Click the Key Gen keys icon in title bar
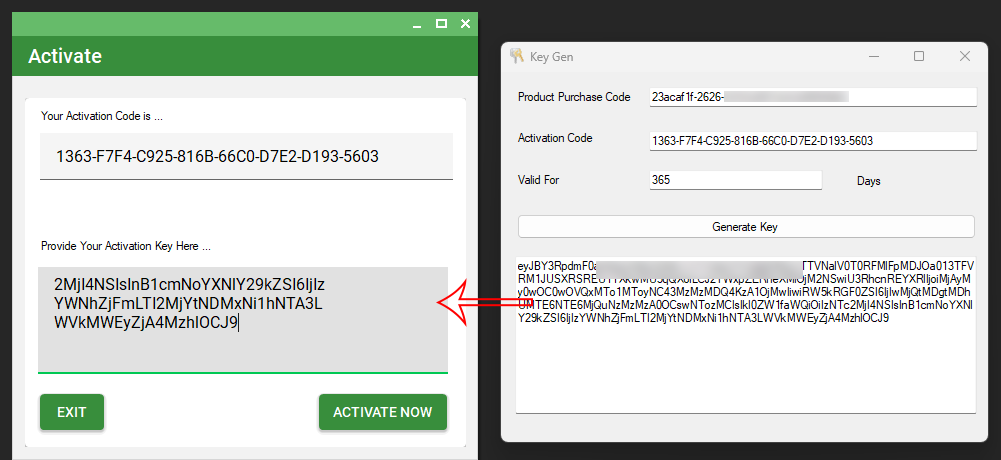The image size is (1001, 460). (517, 57)
